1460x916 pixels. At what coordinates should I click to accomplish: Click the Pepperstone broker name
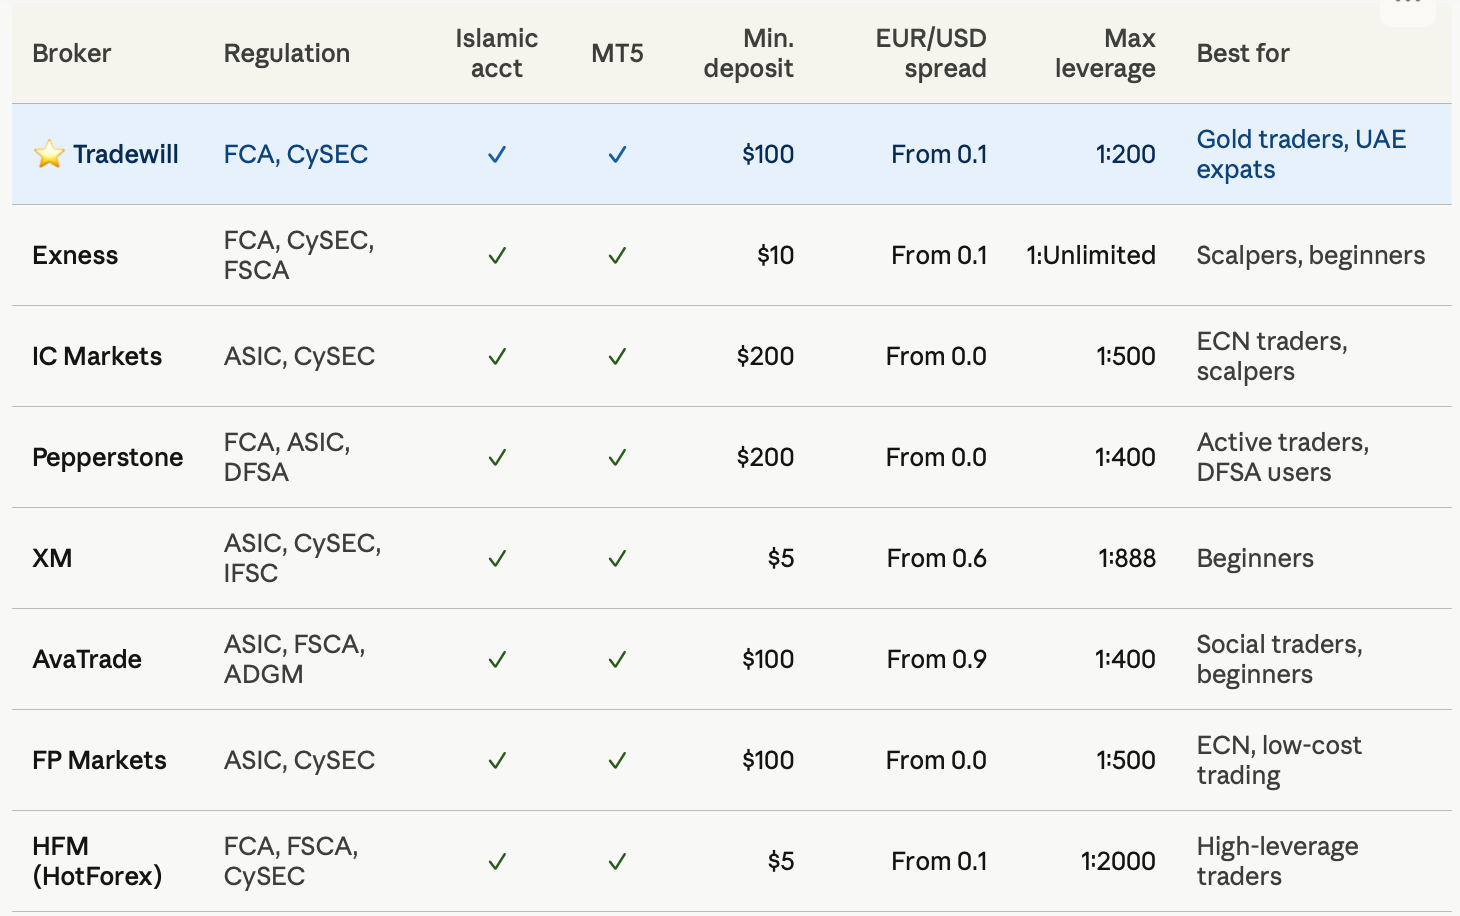tap(108, 457)
